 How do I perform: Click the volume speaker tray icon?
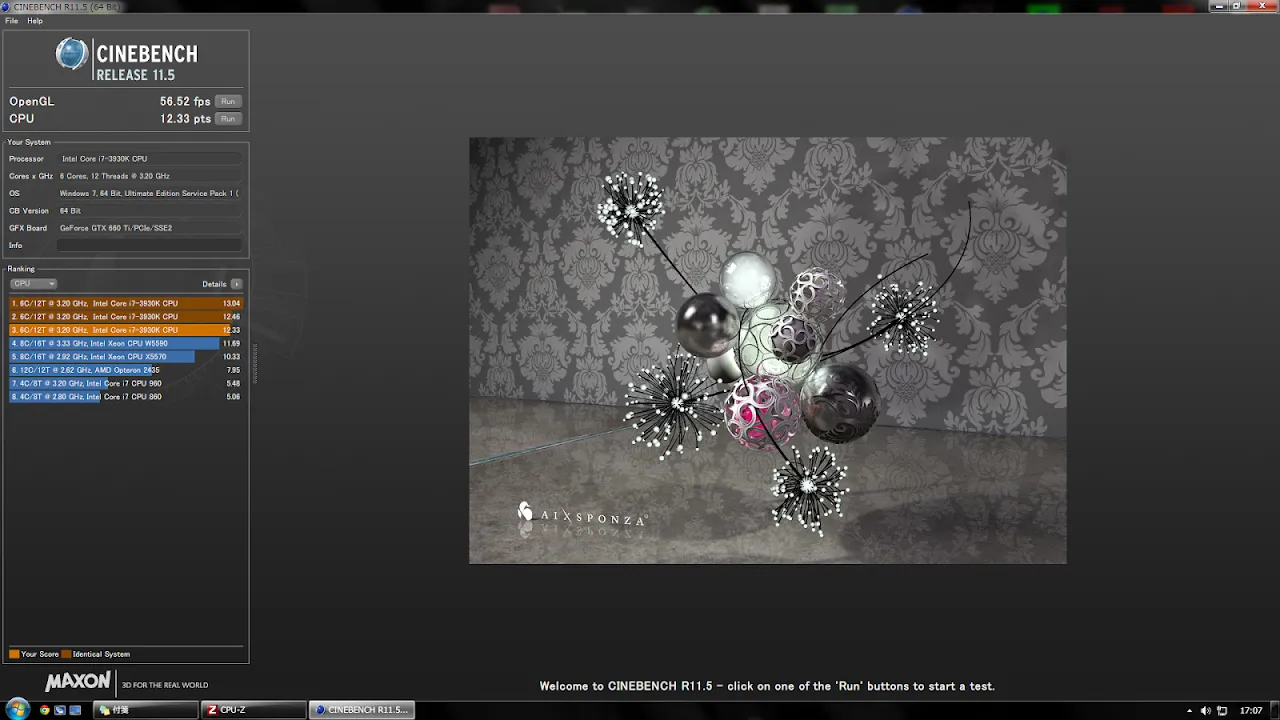pos(1205,710)
